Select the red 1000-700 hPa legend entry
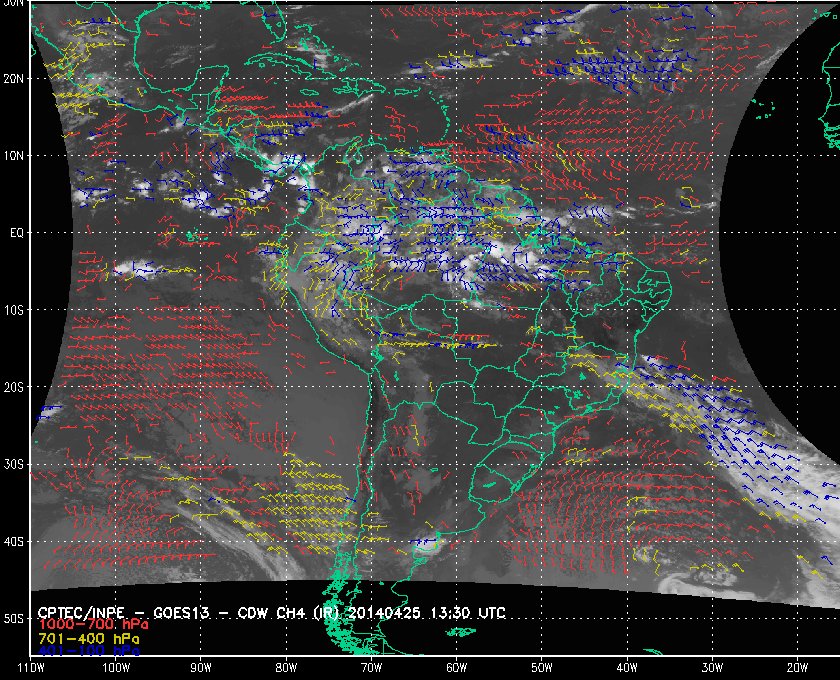The width and height of the screenshot is (840, 680). click(93, 625)
